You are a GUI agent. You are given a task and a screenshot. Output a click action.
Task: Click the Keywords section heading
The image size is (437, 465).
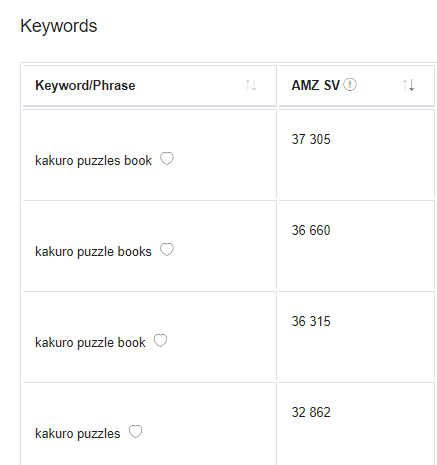(59, 26)
